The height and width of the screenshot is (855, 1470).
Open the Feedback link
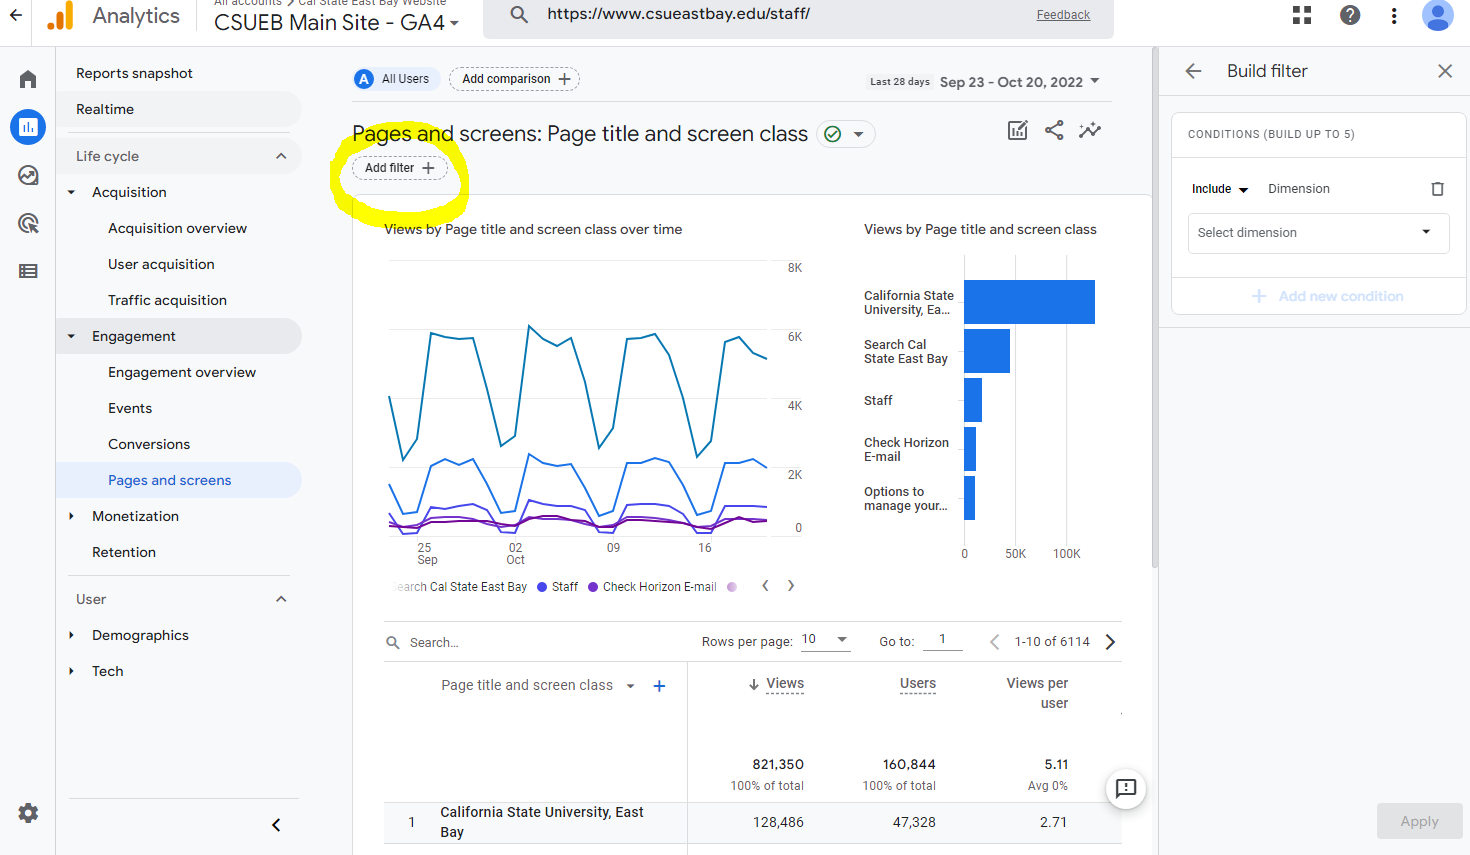pos(1063,15)
